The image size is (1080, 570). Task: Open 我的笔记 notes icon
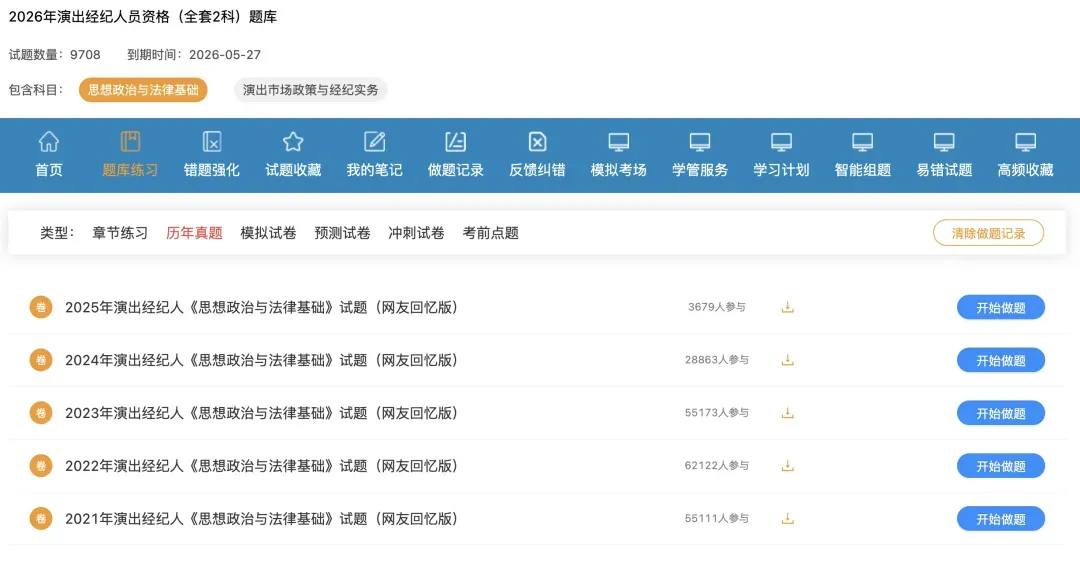374,142
